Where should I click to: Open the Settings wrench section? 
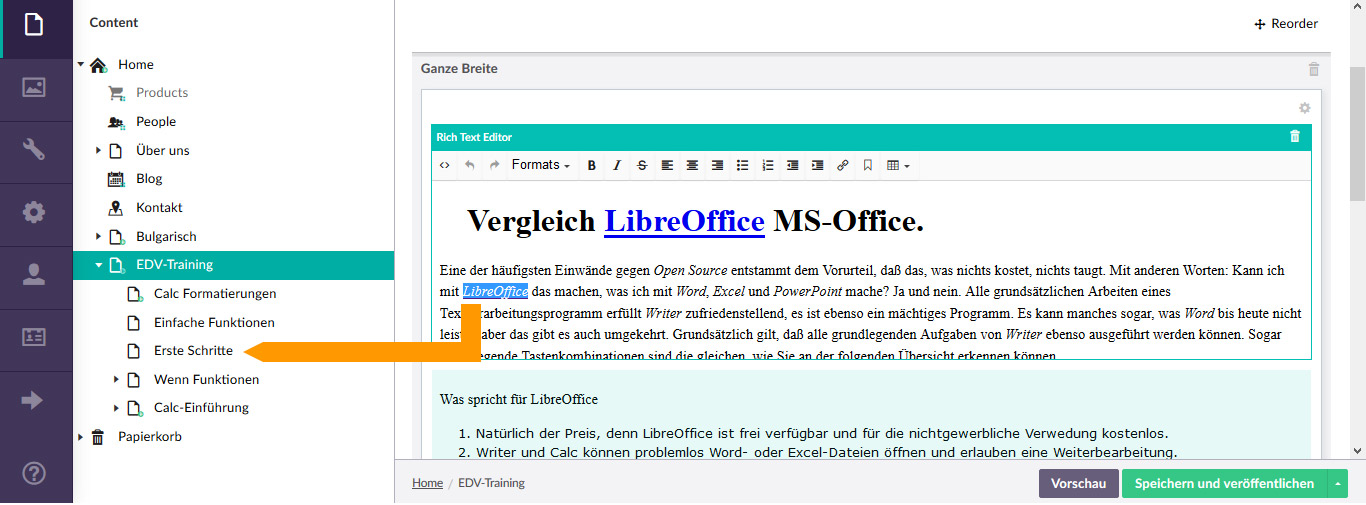(x=34, y=150)
